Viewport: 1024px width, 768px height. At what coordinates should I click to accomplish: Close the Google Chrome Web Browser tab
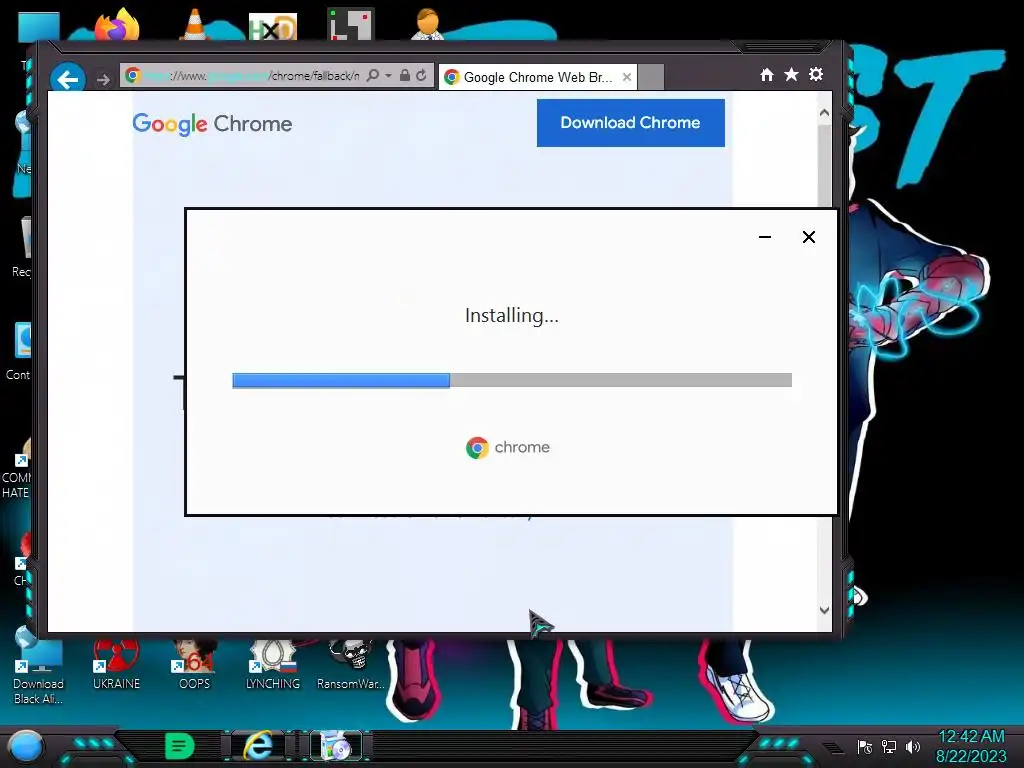(627, 77)
